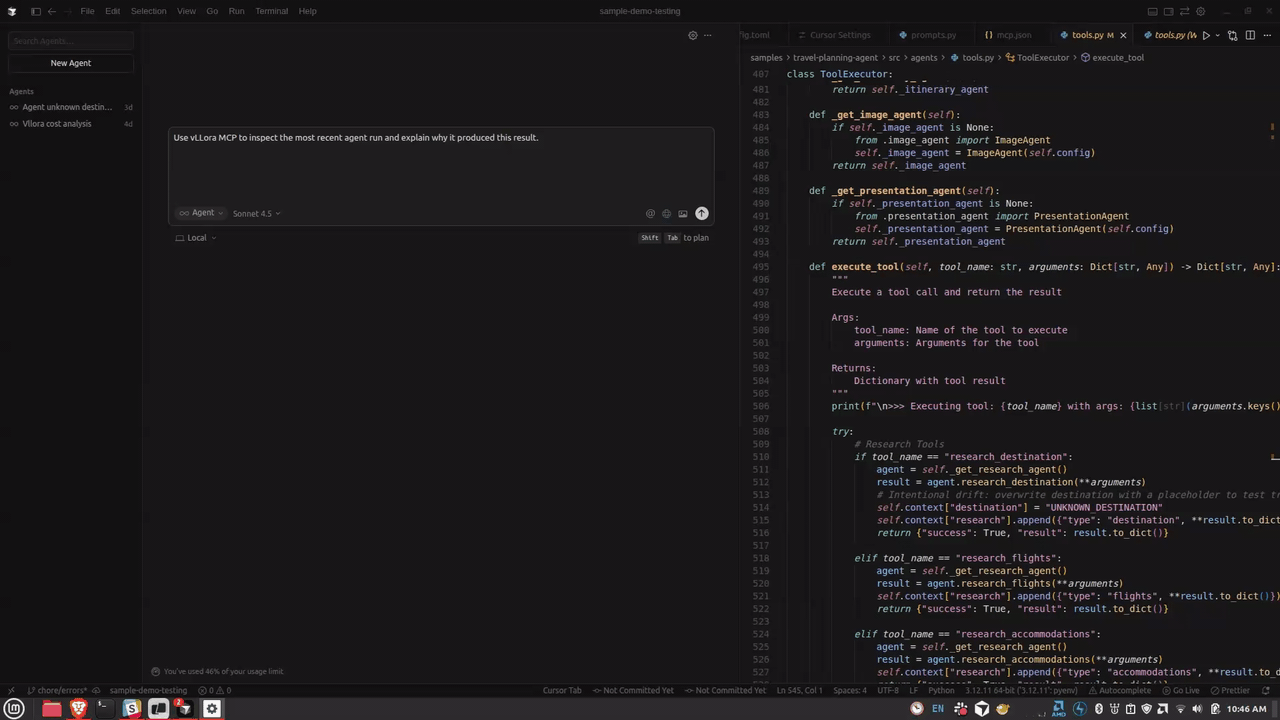The width and height of the screenshot is (1280, 720).
Task: Click the @ mention icon in chat input
Action: [x=650, y=213]
